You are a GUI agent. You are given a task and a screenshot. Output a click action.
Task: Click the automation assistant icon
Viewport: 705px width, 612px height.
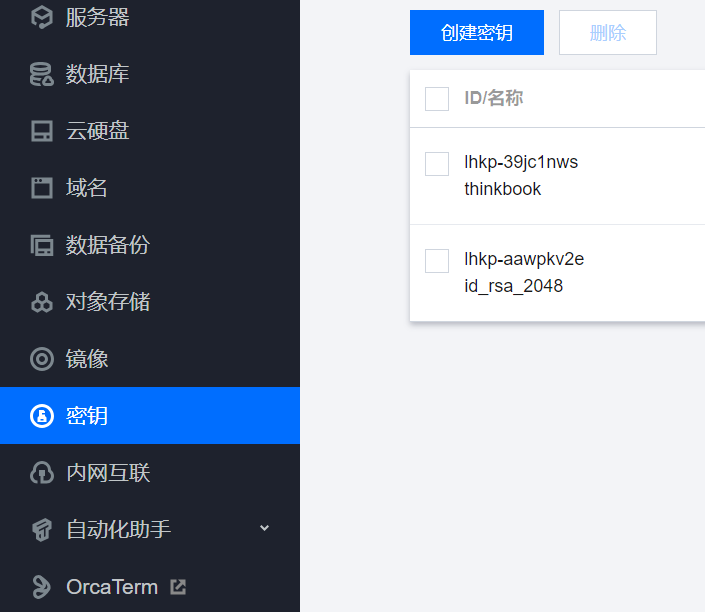click(x=42, y=530)
